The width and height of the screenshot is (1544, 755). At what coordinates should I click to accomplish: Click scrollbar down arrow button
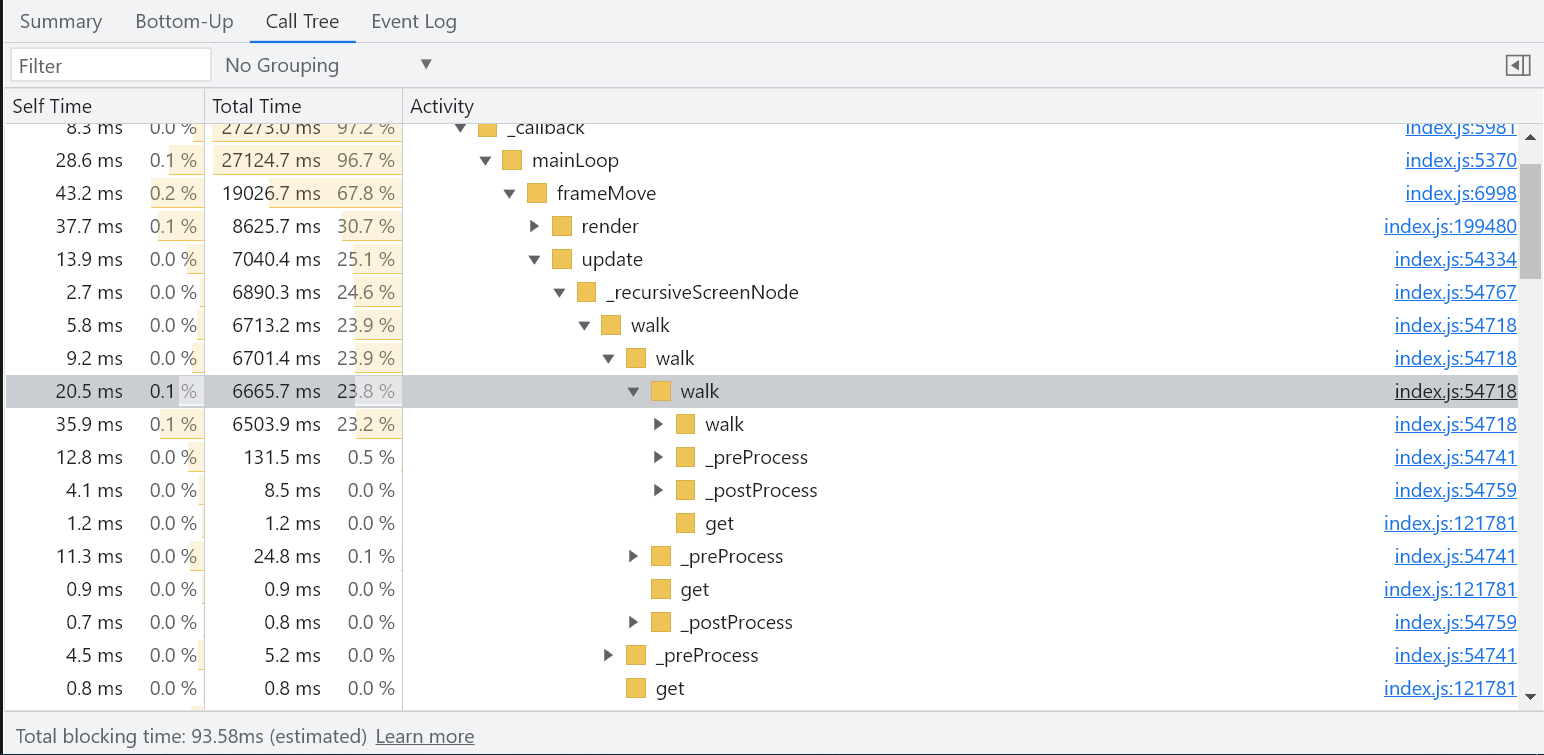1530,694
